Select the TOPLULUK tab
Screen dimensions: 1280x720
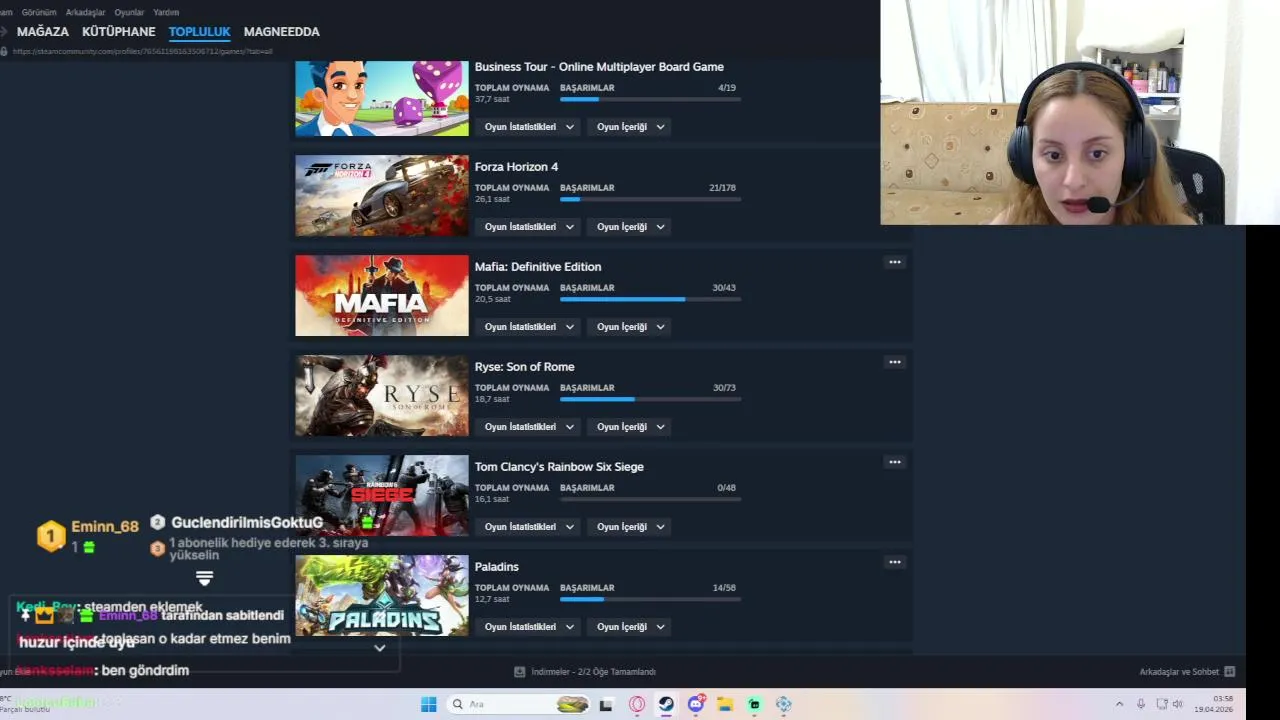(x=200, y=32)
